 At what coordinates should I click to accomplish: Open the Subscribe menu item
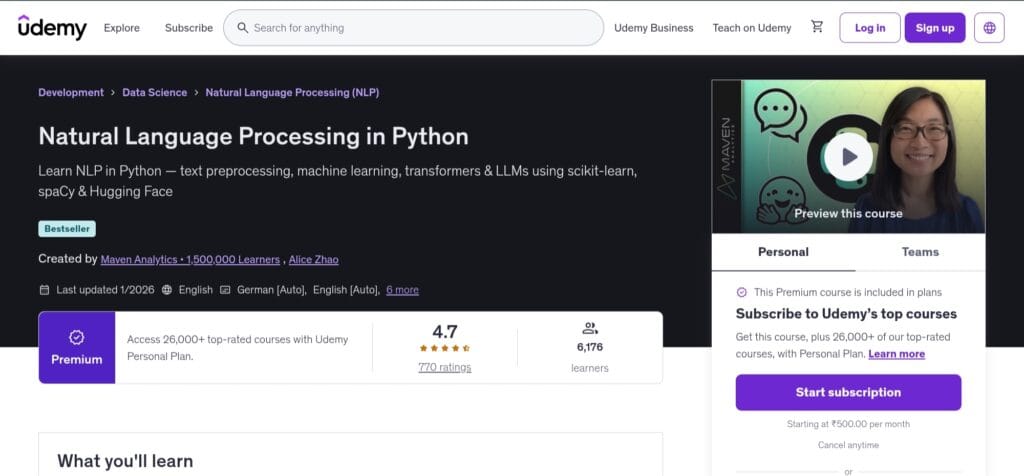point(189,28)
